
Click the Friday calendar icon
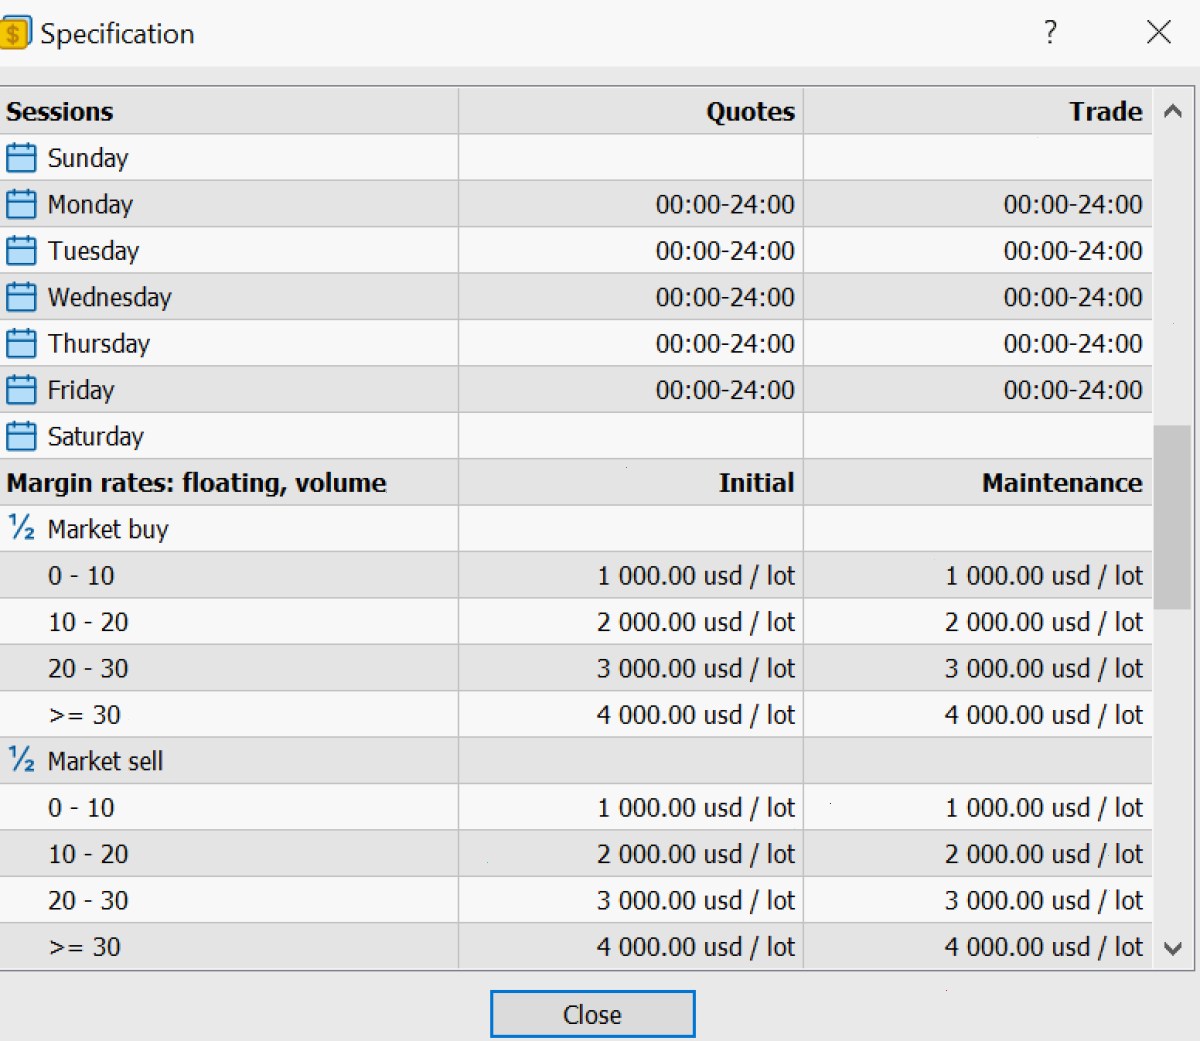pos(21,390)
